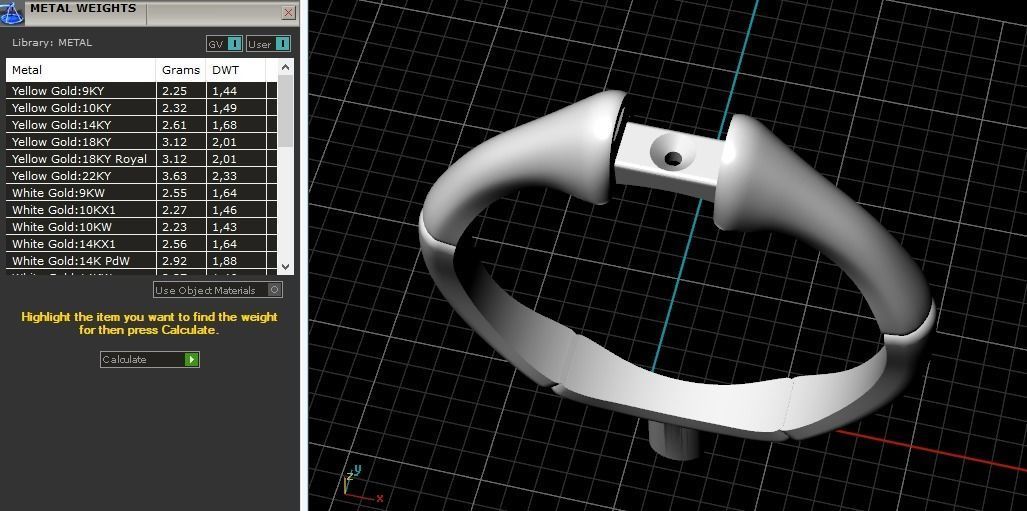Select the Yellow Gold:18KY row

click(x=141, y=142)
